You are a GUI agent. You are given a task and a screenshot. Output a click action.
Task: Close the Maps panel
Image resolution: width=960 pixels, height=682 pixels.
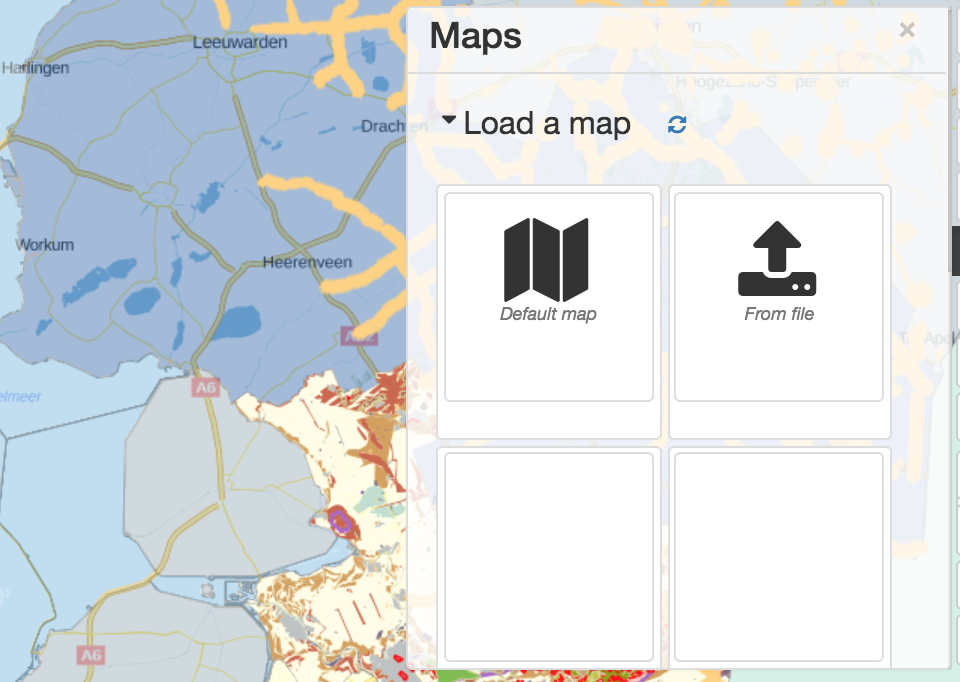(x=907, y=29)
